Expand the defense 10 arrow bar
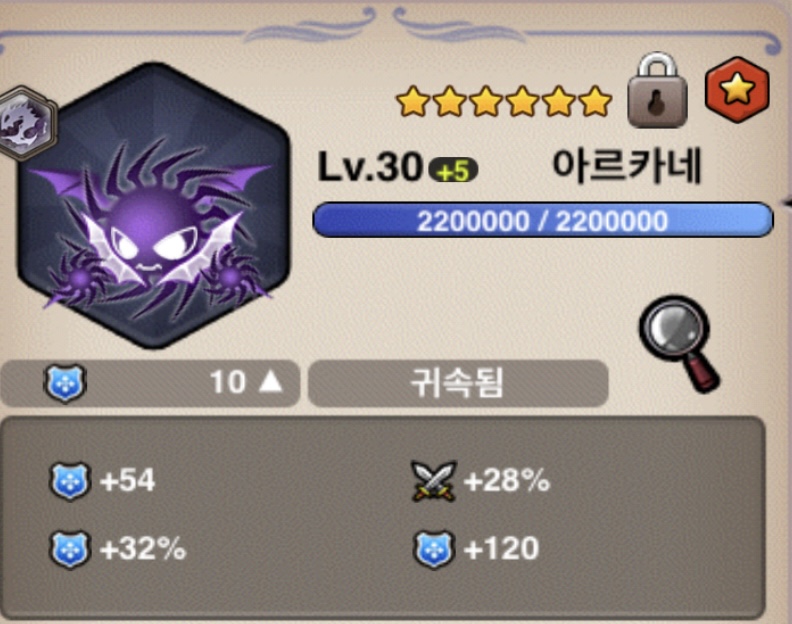 click(x=150, y=383)
